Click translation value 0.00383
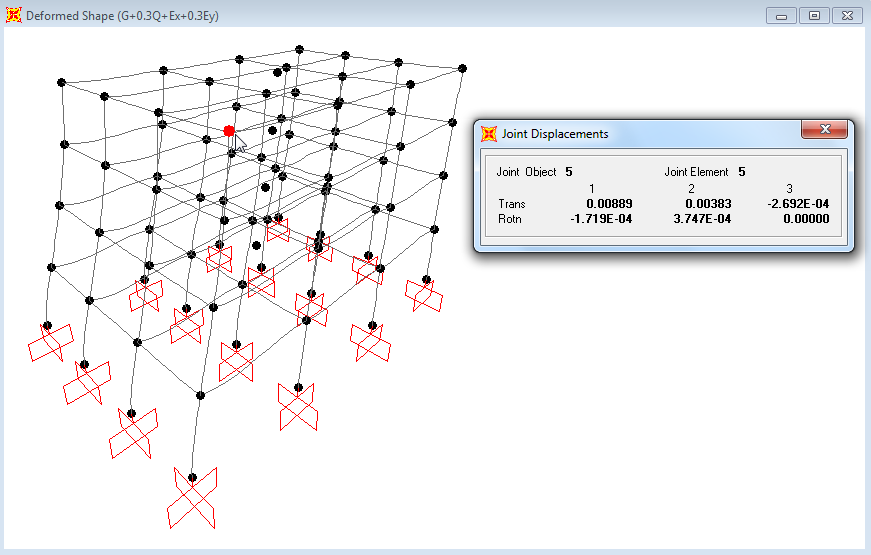This screenshot has height=555, width=871. 708,204
